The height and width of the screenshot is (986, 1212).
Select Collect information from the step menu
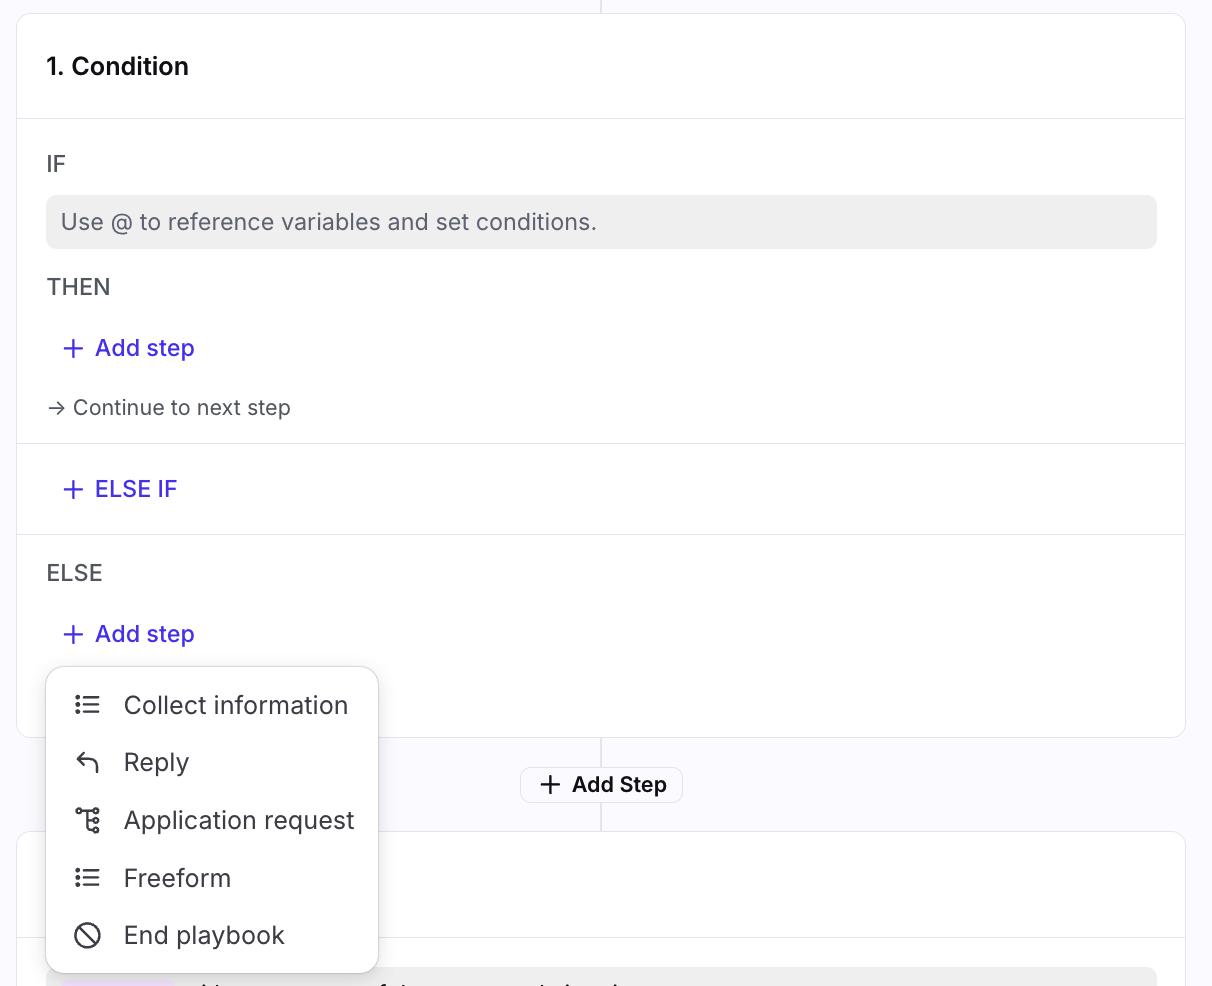[235, 705]
